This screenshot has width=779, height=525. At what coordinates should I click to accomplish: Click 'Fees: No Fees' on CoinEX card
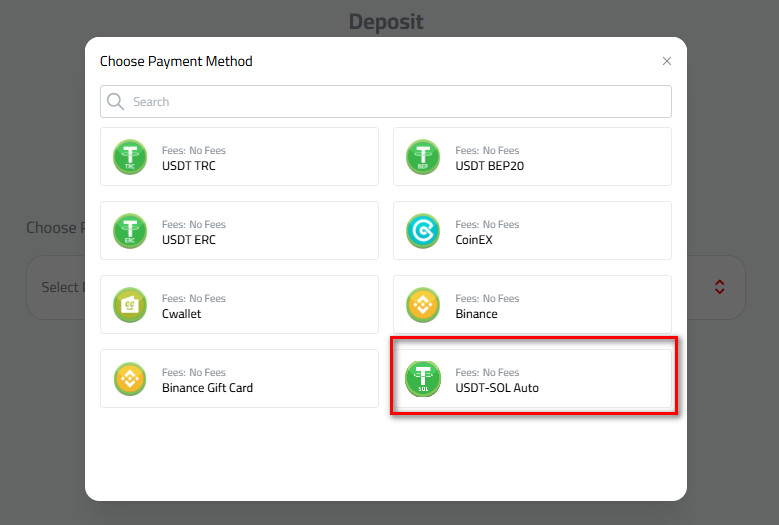(x=487, y=225)
